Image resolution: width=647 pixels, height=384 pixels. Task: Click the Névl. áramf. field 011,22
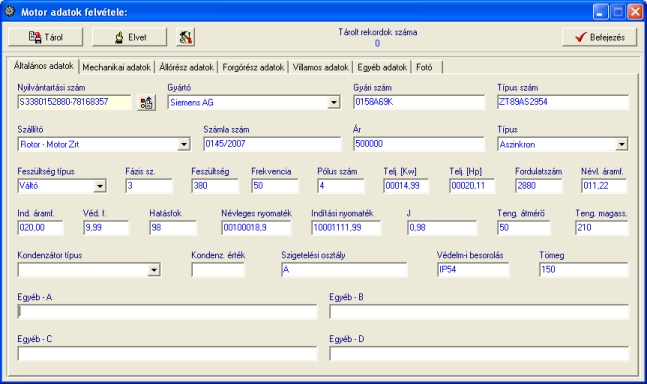point(604,186)
